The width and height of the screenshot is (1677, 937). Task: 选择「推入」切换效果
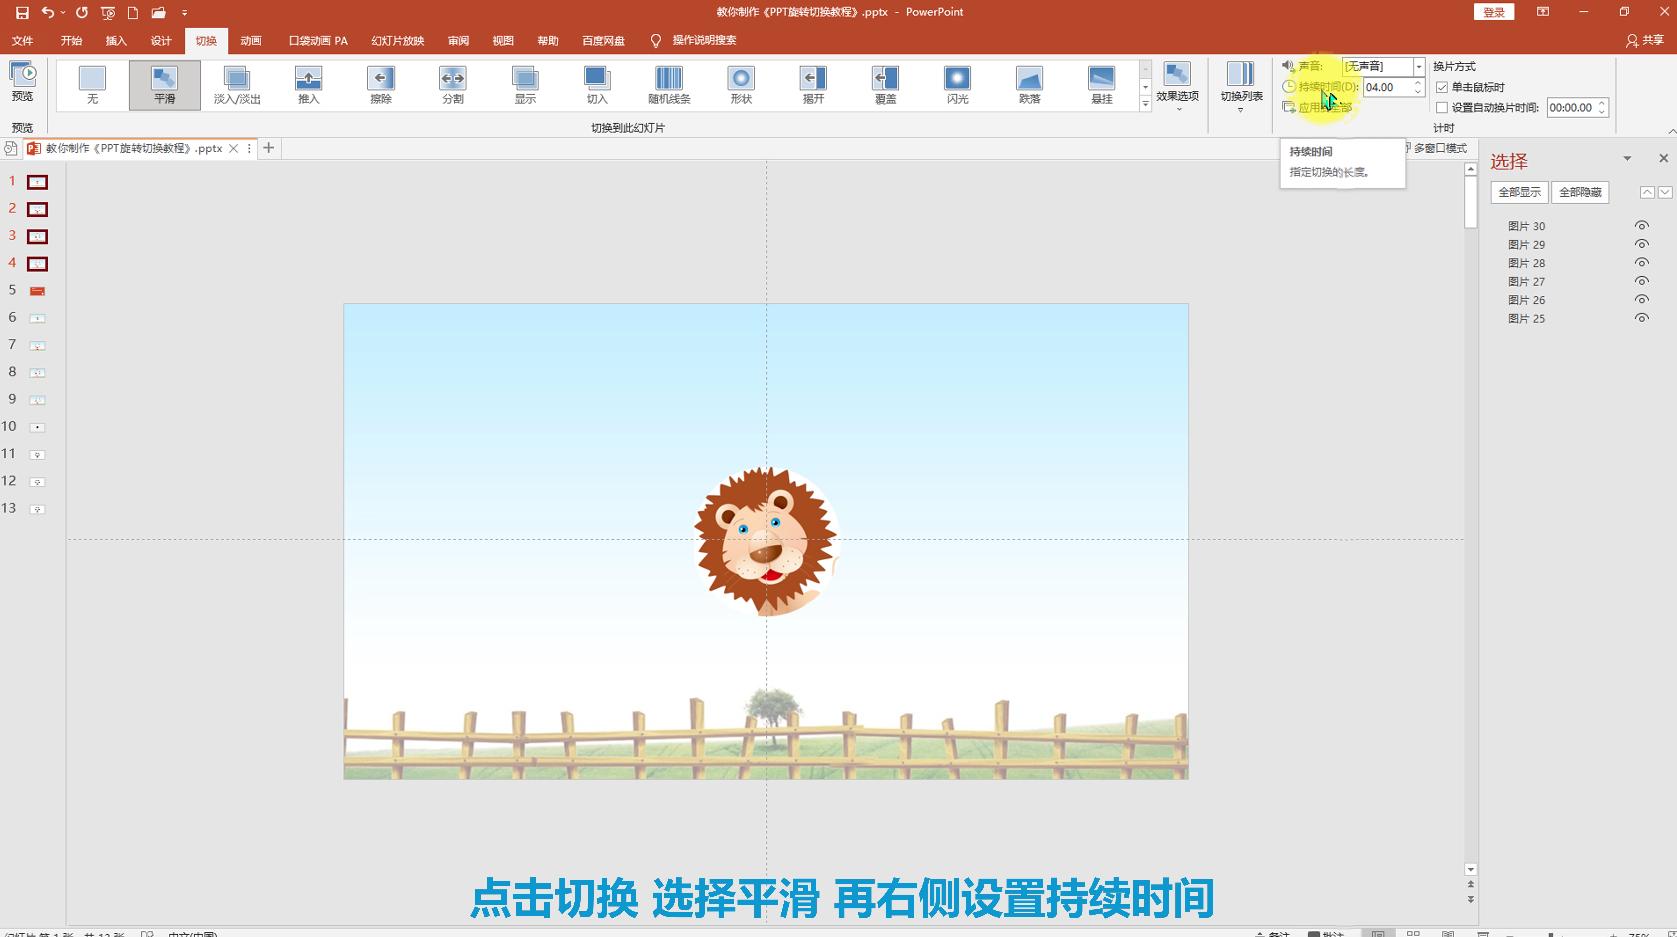[308, 84]
